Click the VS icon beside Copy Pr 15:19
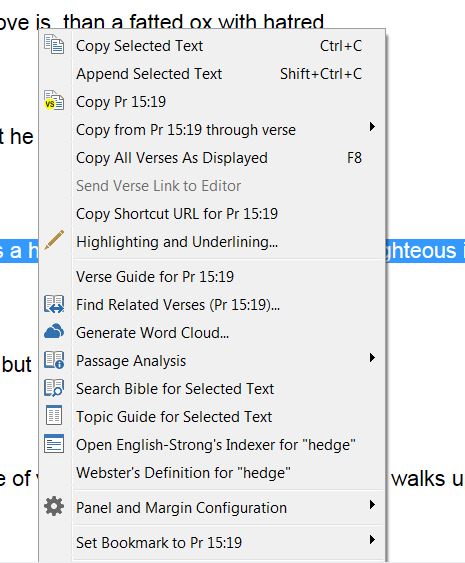Screen dimensions: 465x563 [x=54, y=101]
